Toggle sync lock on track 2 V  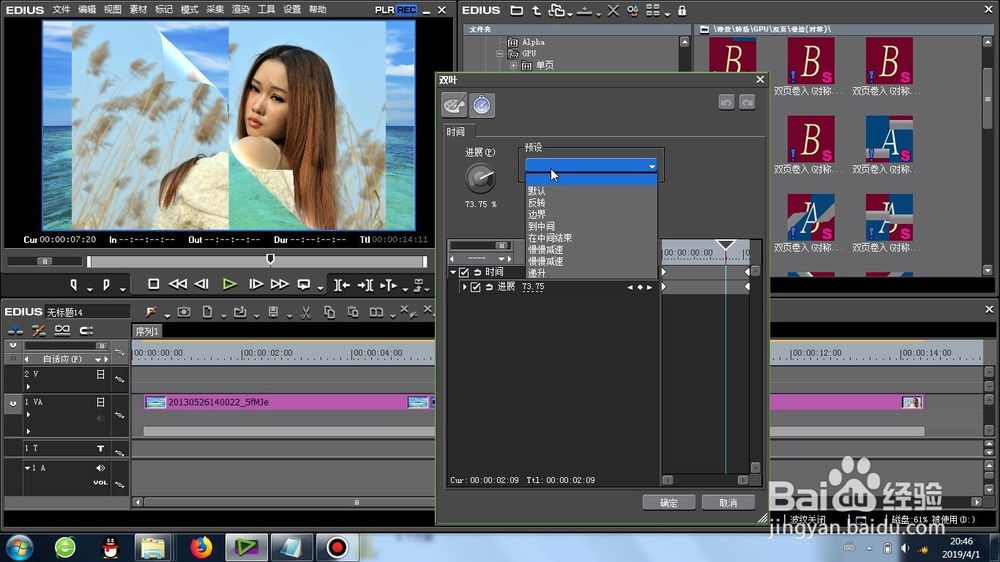tap(119, 379)
